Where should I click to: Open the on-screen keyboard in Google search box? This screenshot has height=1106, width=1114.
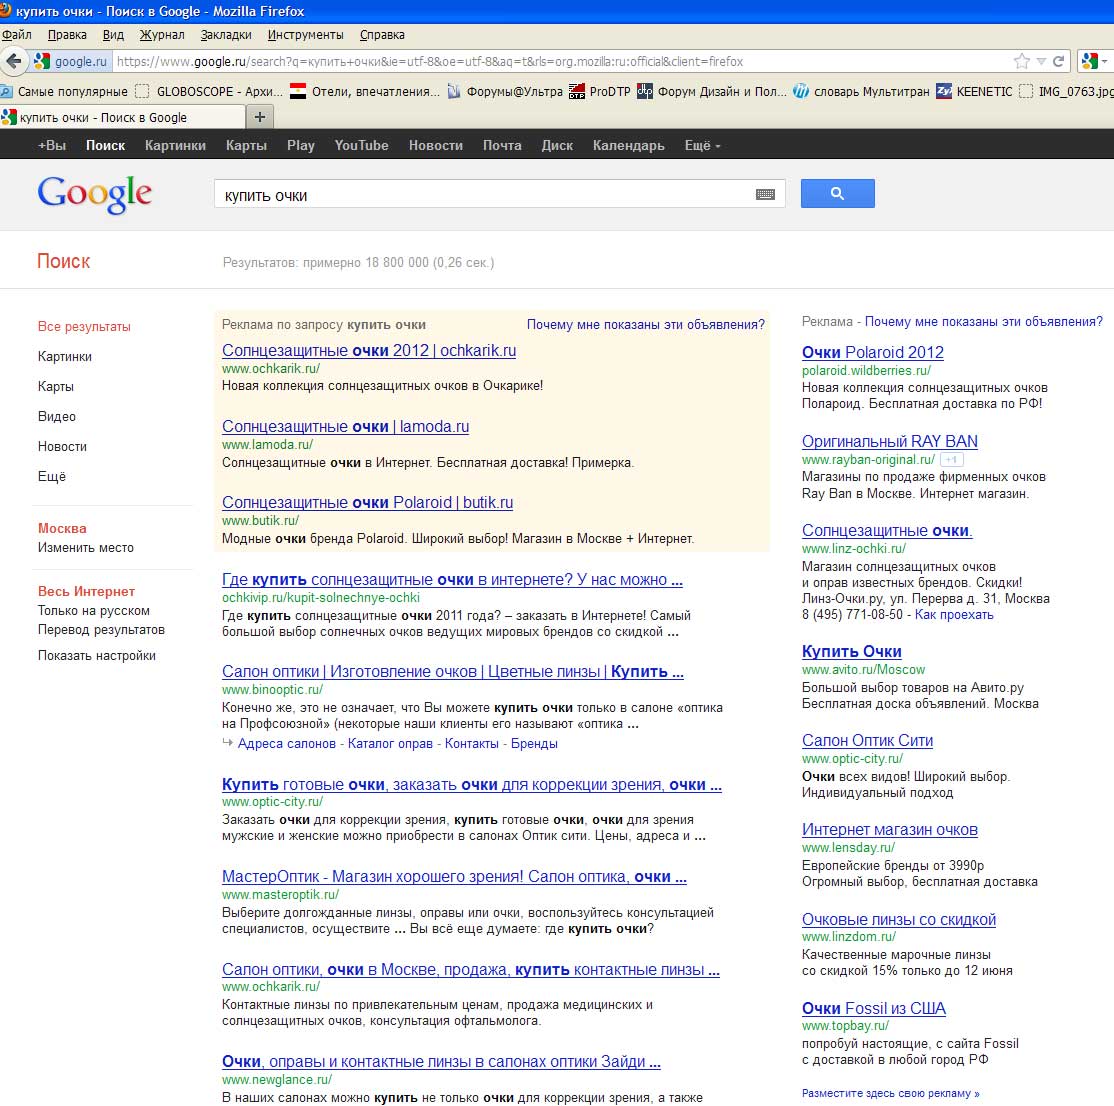[765, 195]
